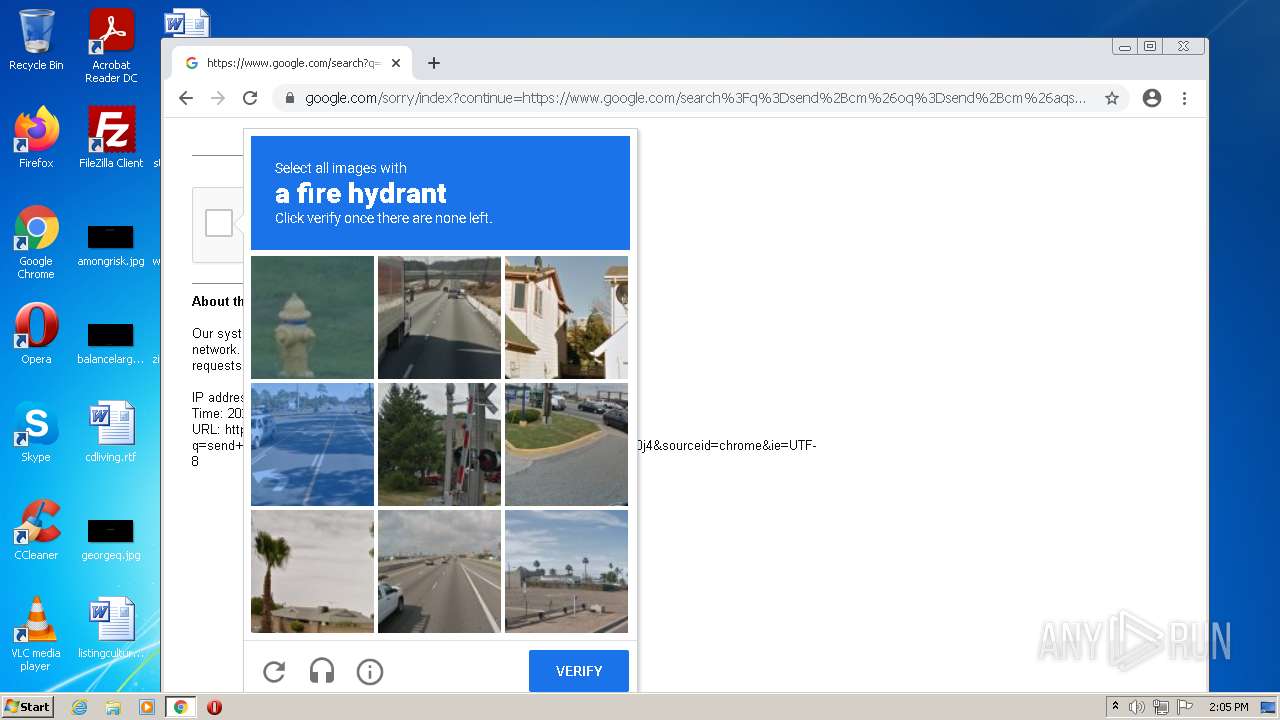This screenshot has width=1280, height=720.
Task: Go back in Chrome
Action: tap(186, 98)
